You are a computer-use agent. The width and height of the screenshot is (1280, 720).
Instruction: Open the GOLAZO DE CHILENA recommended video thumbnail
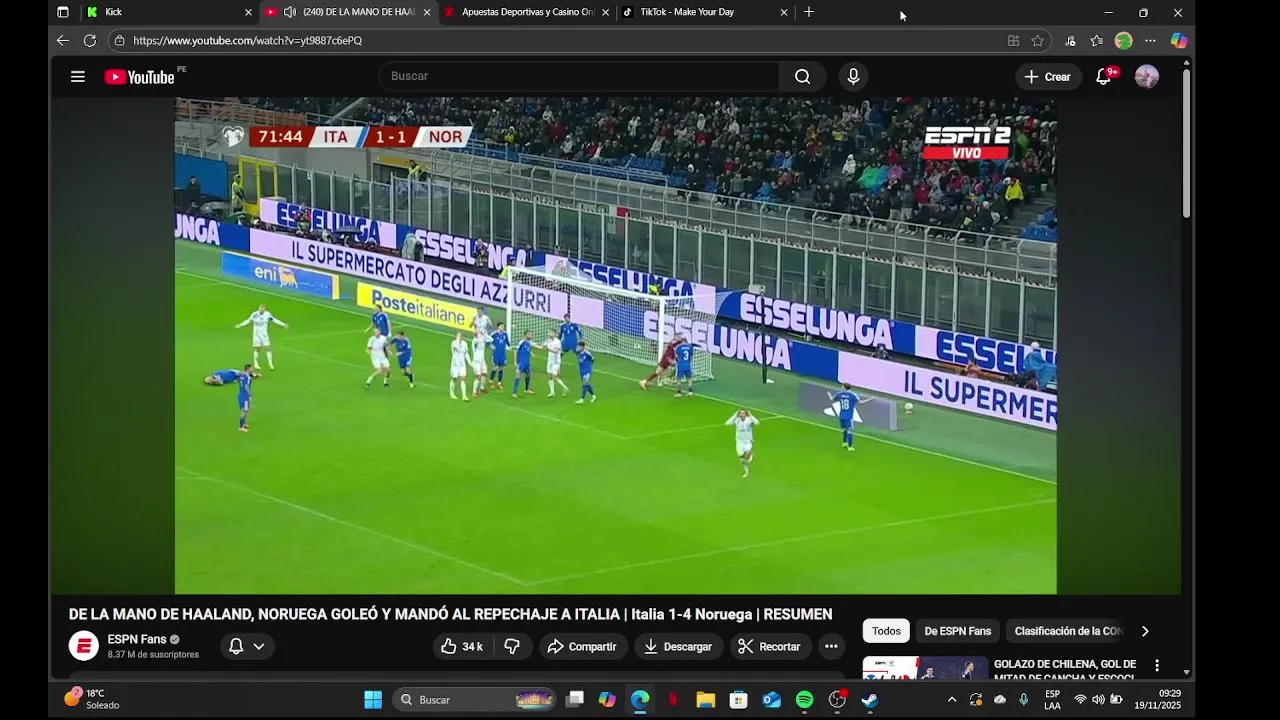point(924,668)
